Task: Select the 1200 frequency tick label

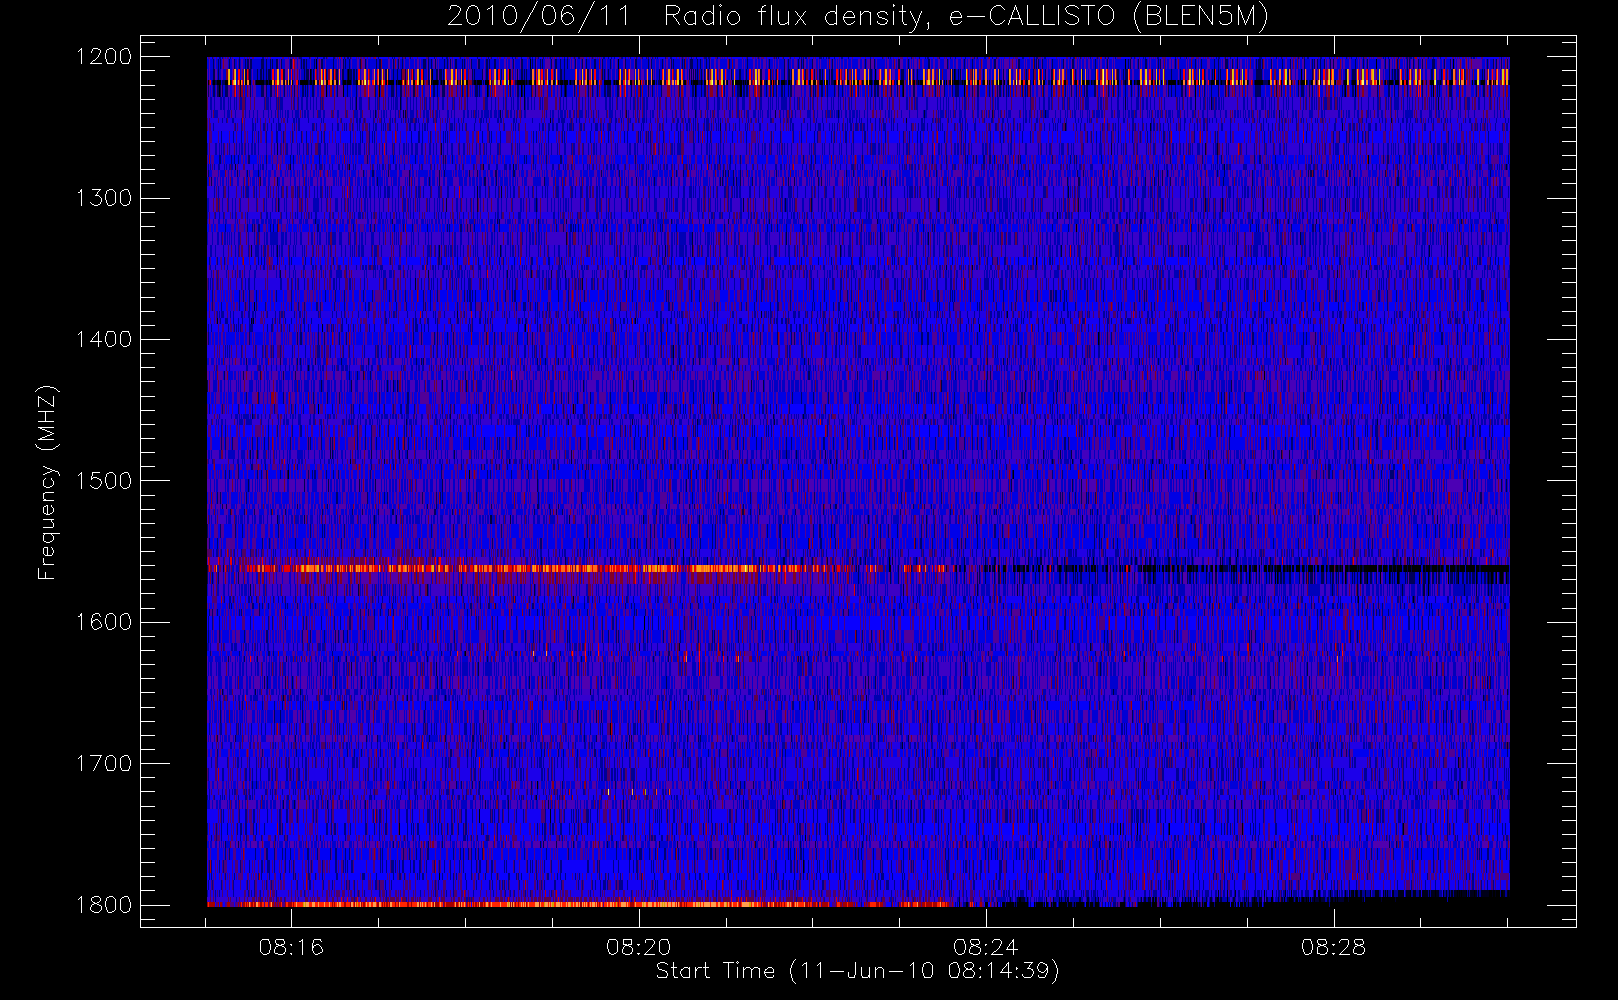Action: [x=104, y=57]
